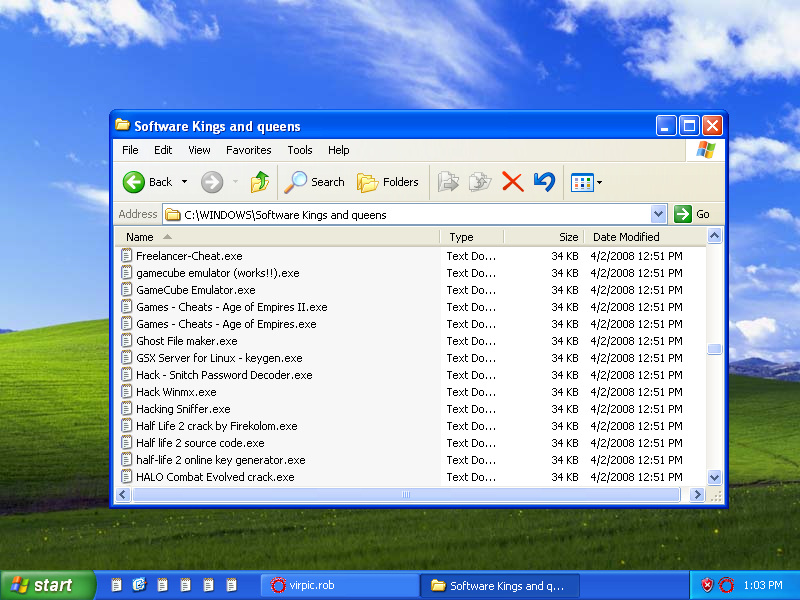The image size is (800, 600).
Task: Click the Copy To toolbar icon
Action: pyautogui.click(x=480, y=182)
